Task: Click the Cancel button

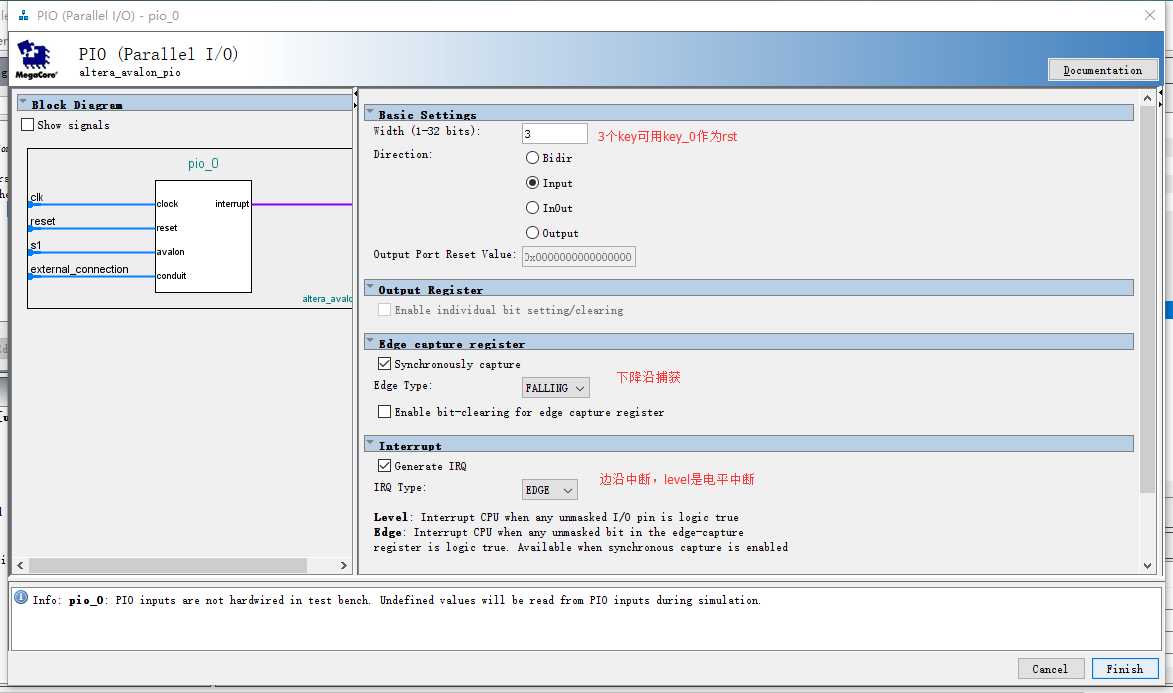Action: pyautogui.click(x=1050, y=669)
